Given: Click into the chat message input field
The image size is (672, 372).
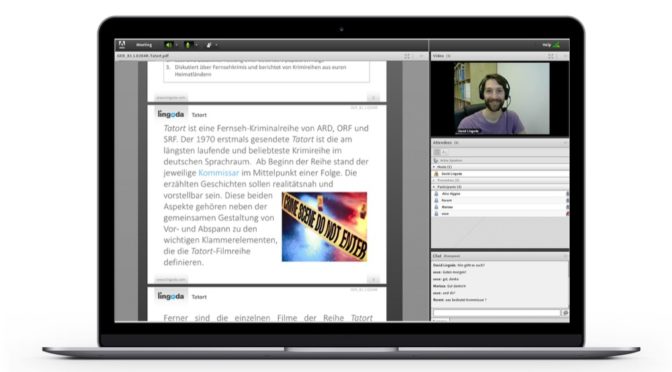Looking at the screenshot, I should [497, 313].
